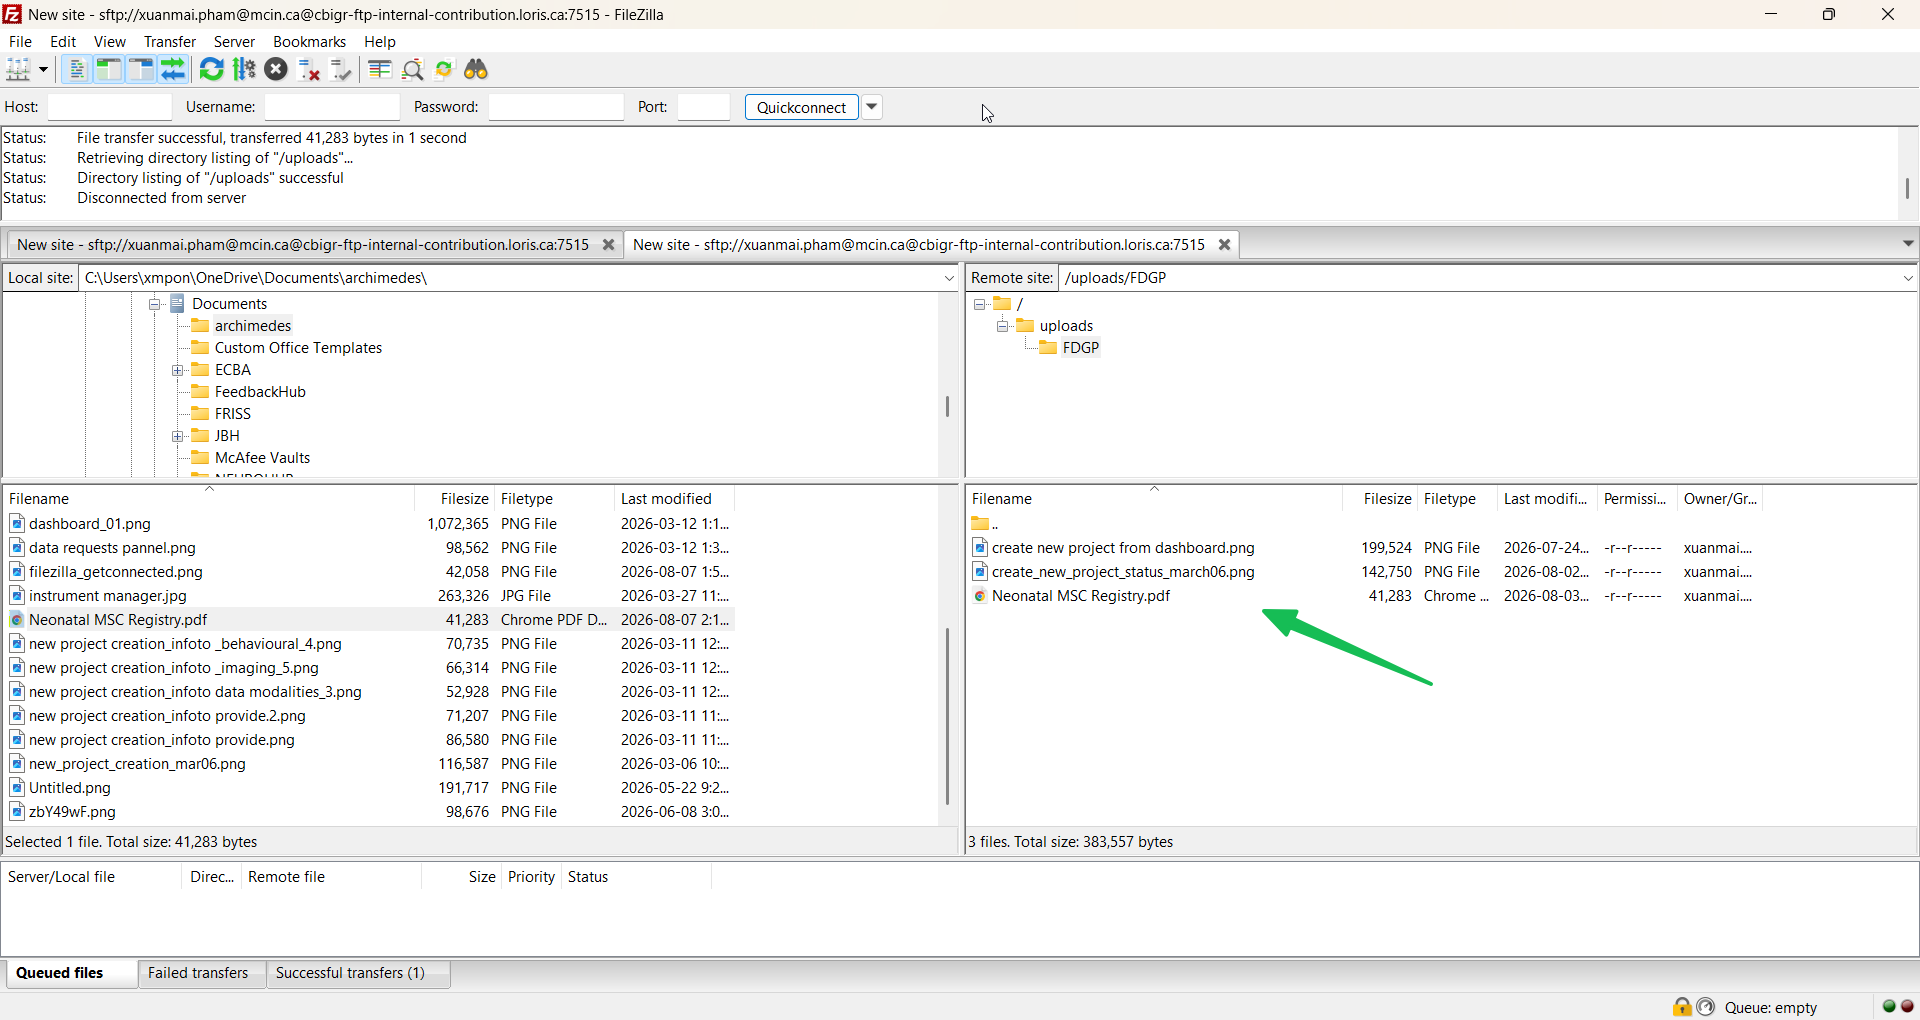
Task: Click the Port input field
Action: pyautogui.click(x=704, y=107)
